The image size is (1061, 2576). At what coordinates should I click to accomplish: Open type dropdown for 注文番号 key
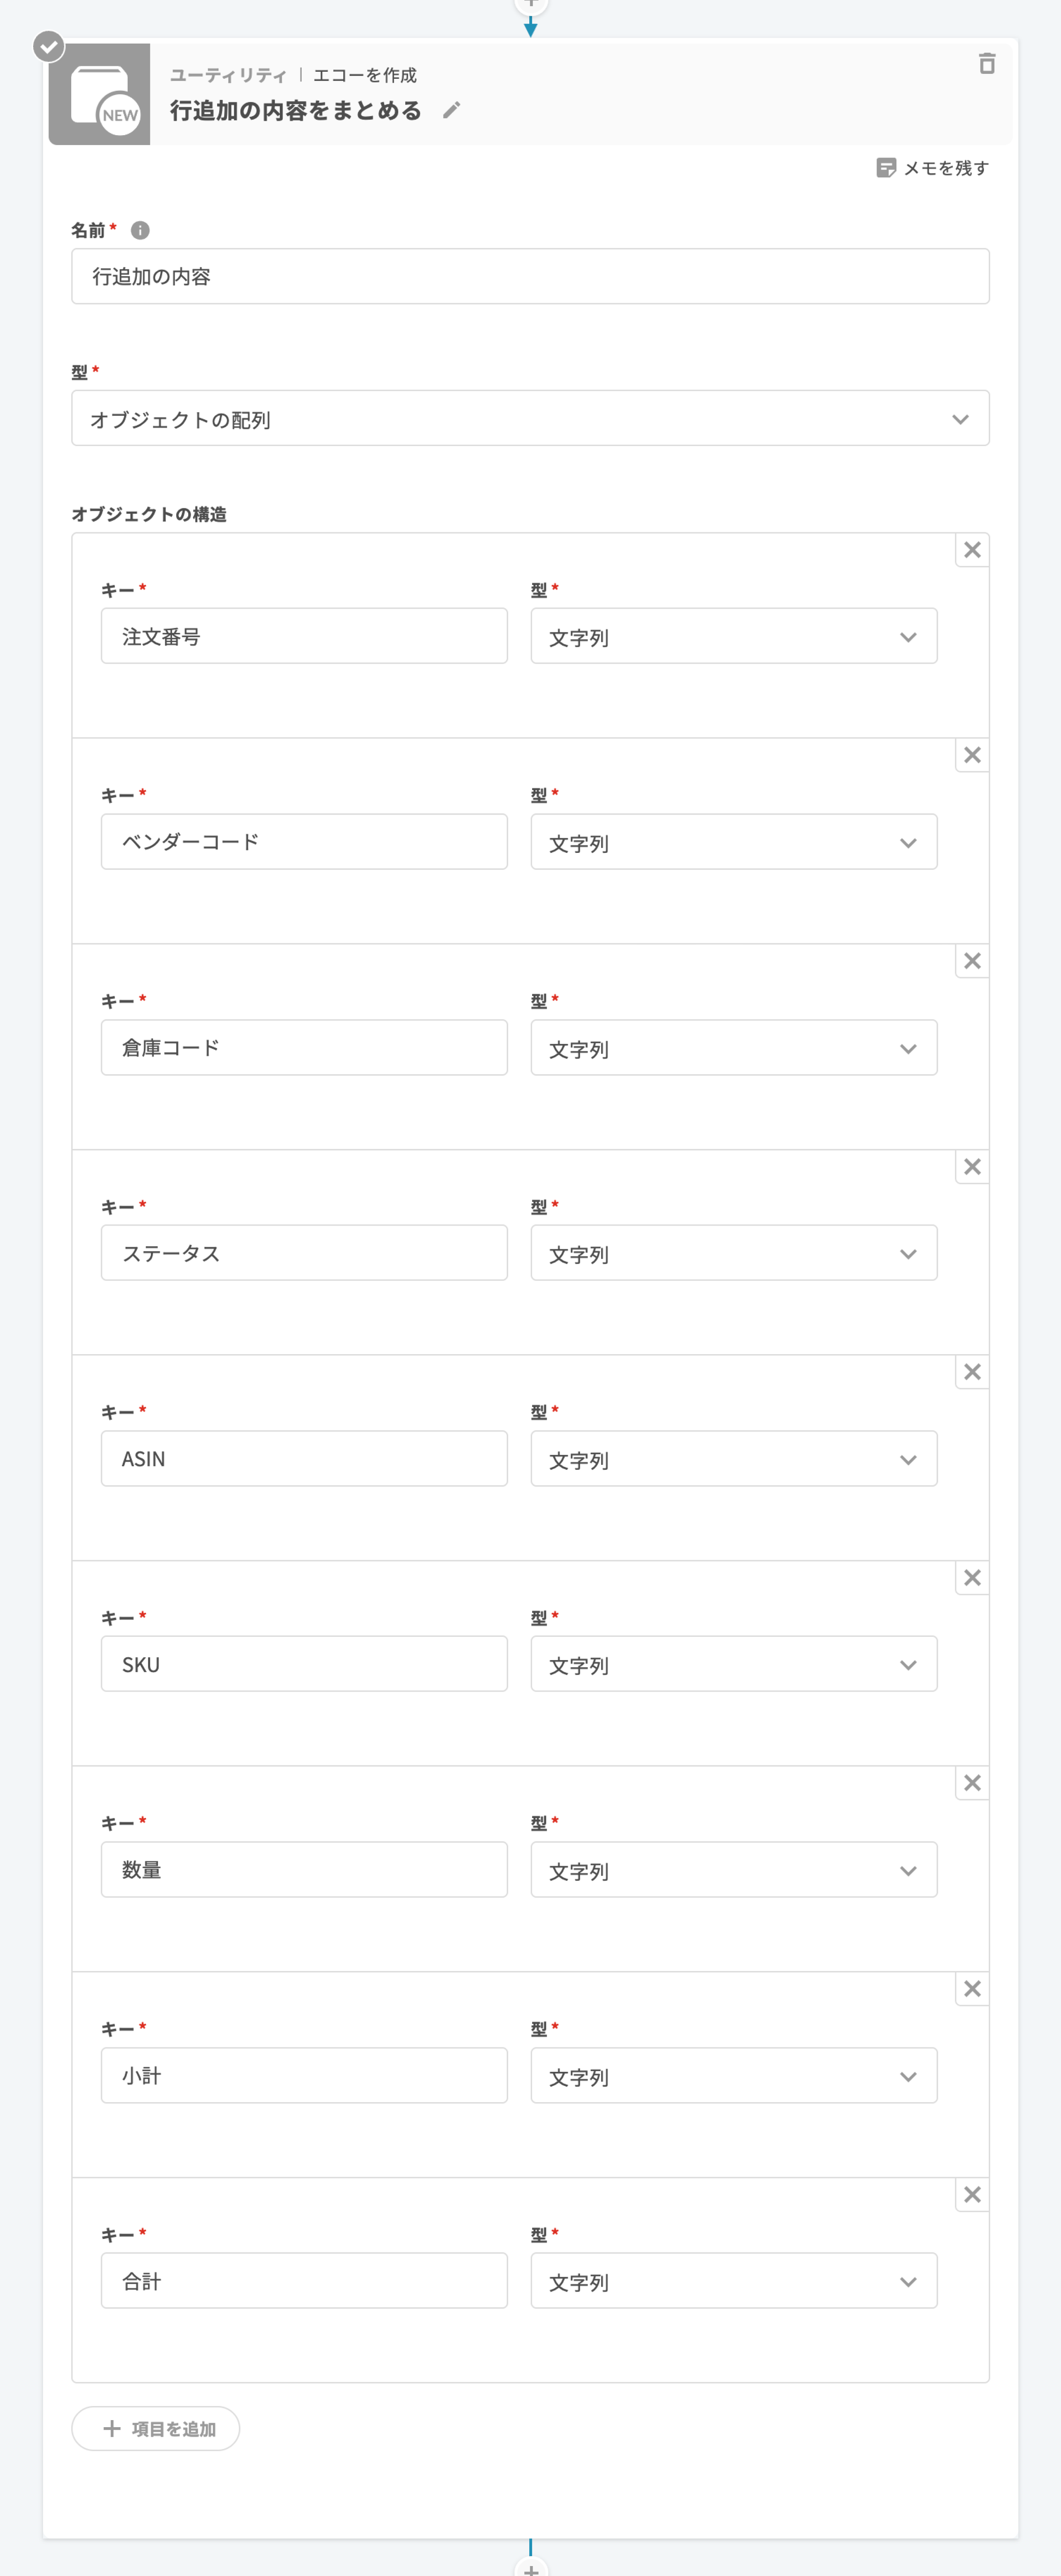click(733, 637)
